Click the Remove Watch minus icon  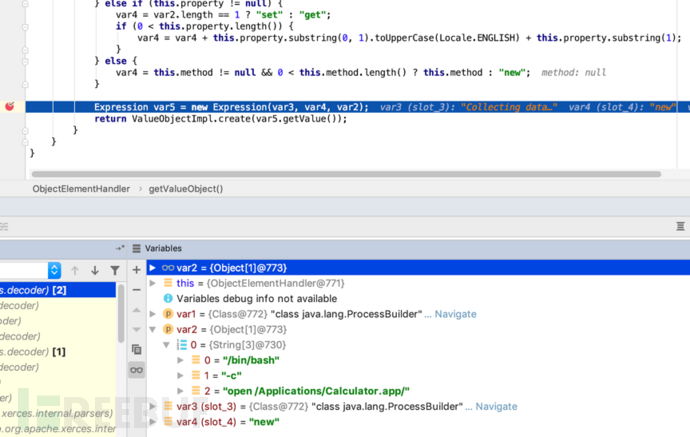[x=137, y=290]
